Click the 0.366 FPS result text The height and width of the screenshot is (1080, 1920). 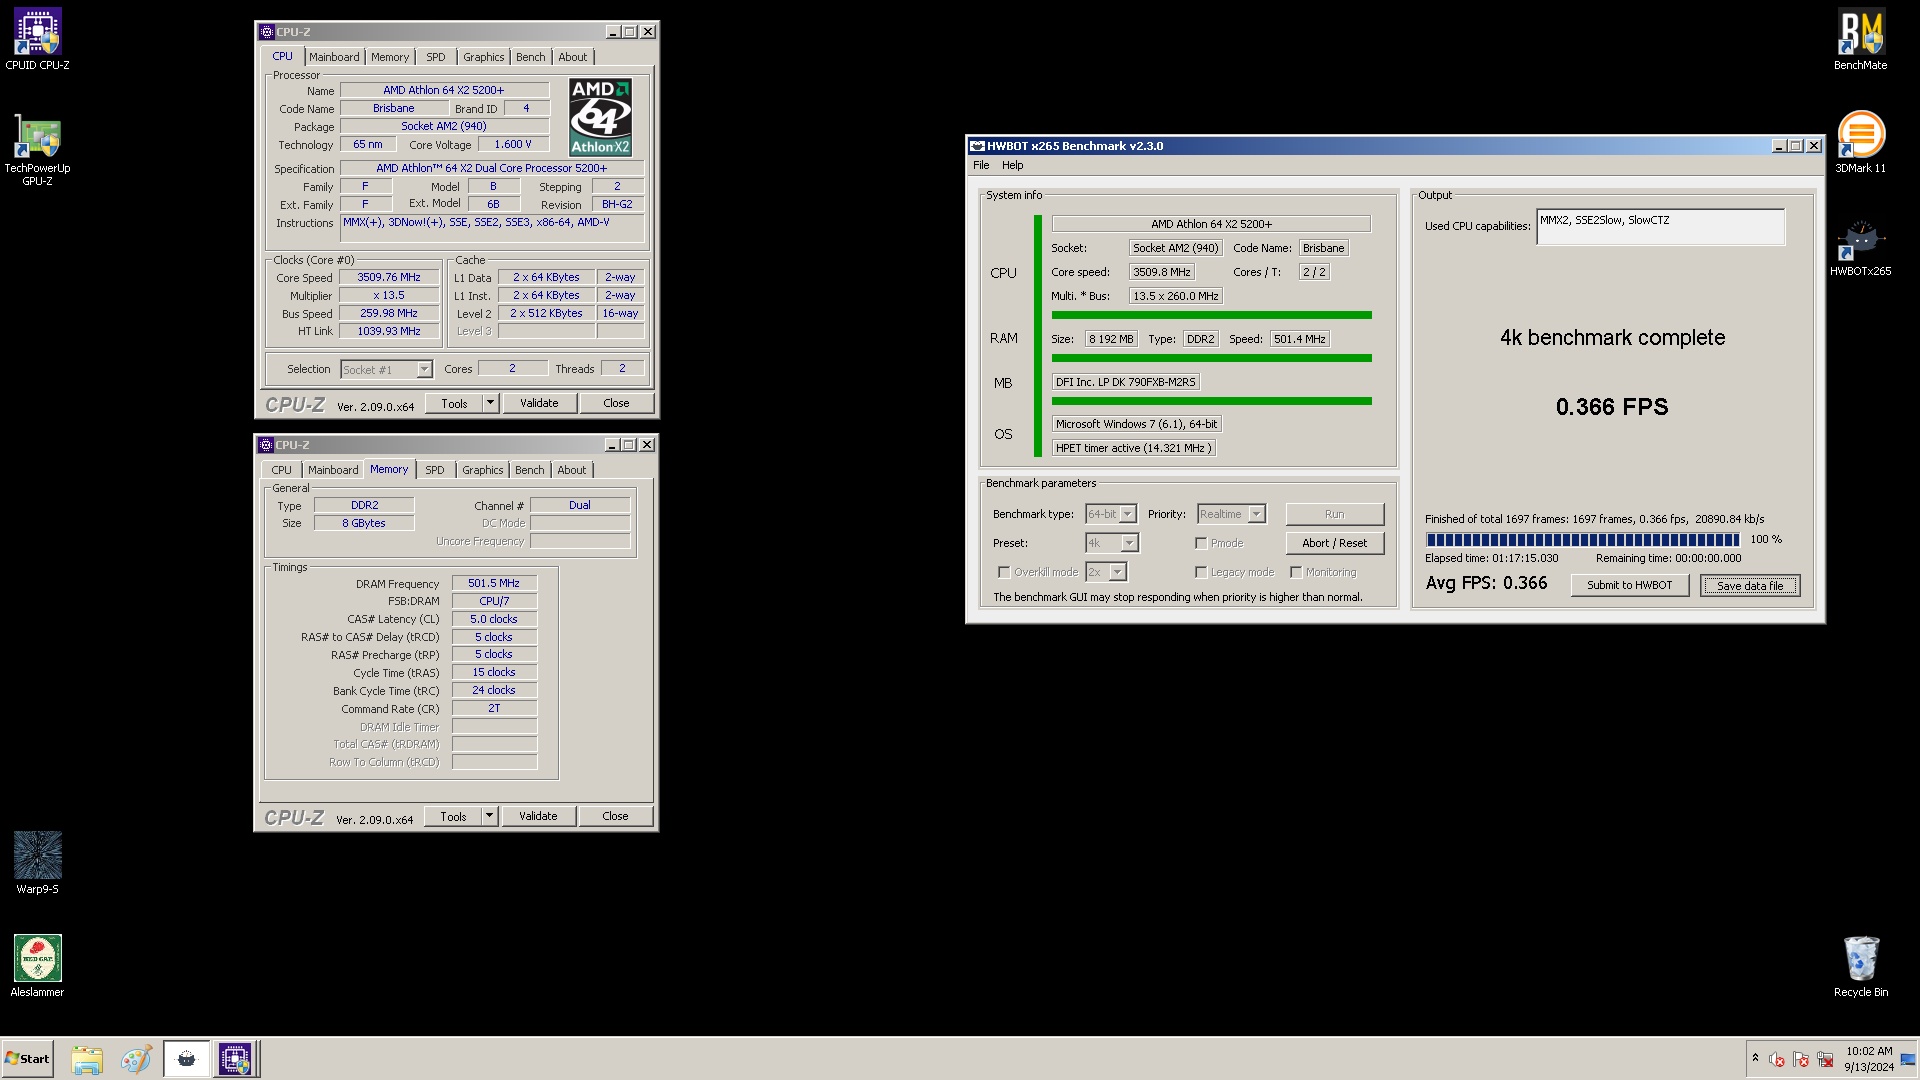tap(1612, 407)
